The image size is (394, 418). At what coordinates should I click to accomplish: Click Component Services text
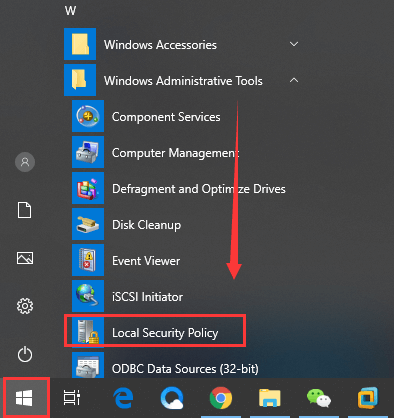click(x=166, y=117)
